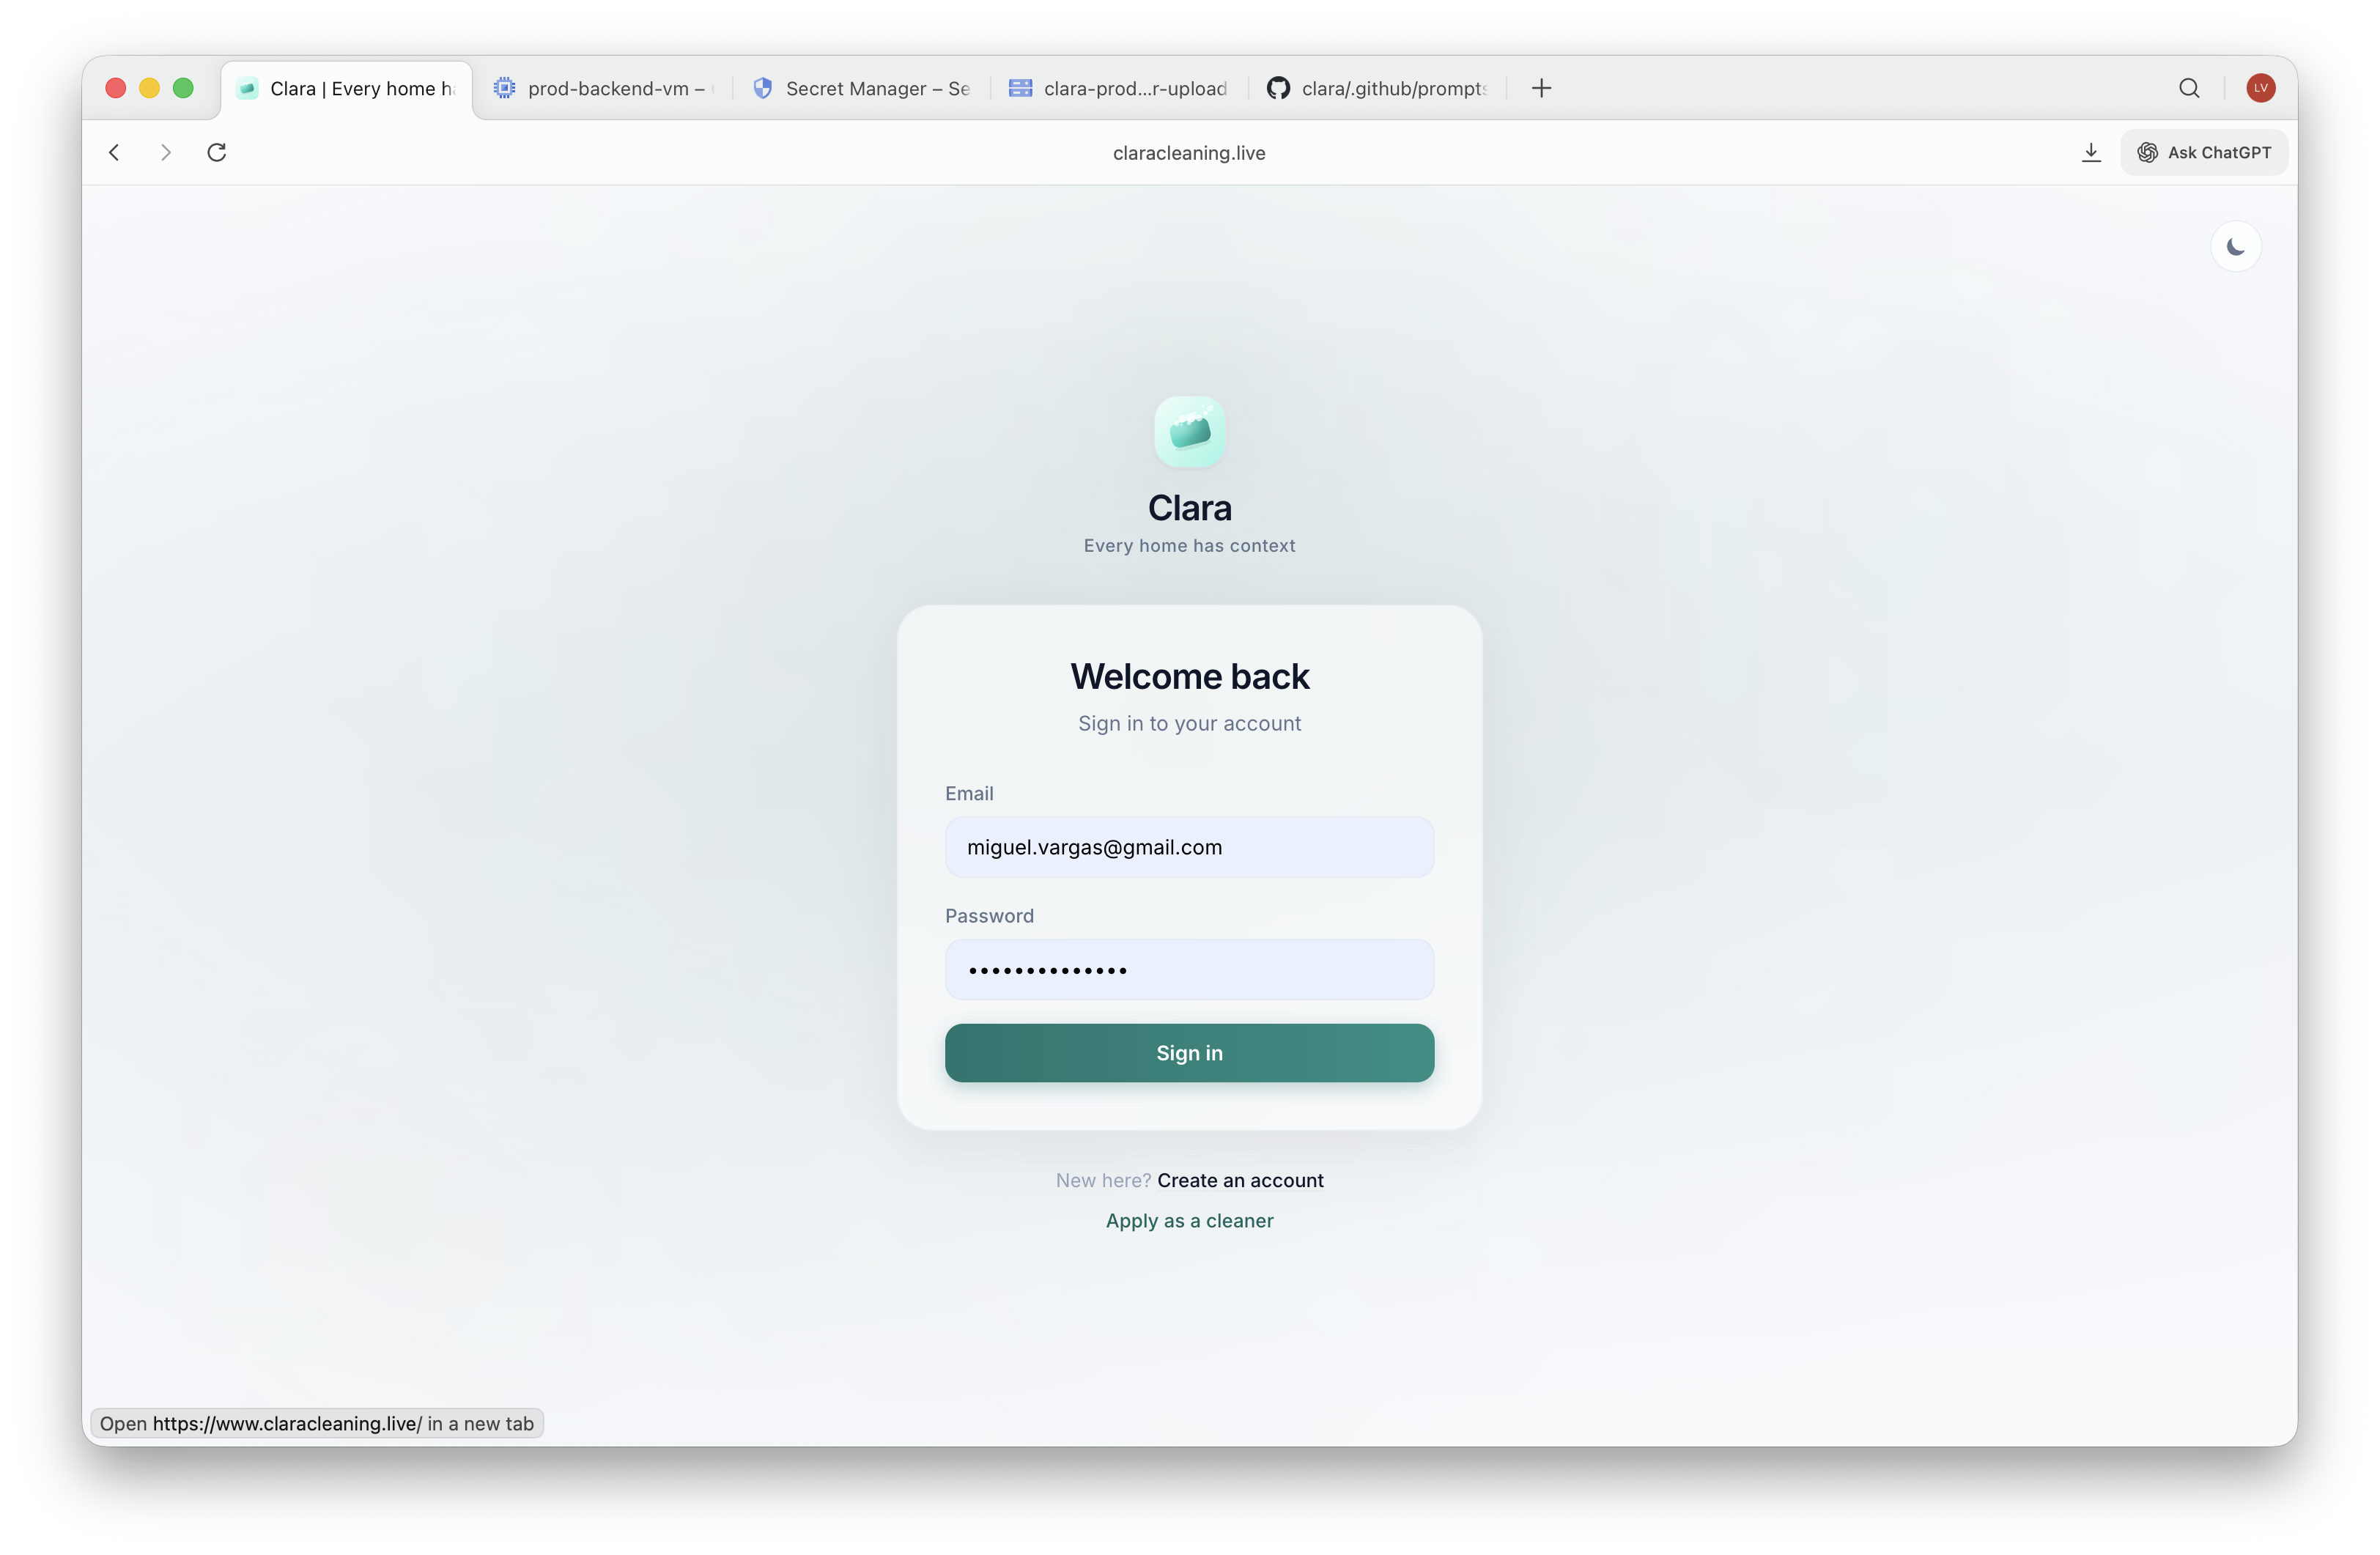Image resolution: width=2380 pixels, height=1555 pixels.
Task: Select the Clara | Every home tab
Action: coord(346,88)
